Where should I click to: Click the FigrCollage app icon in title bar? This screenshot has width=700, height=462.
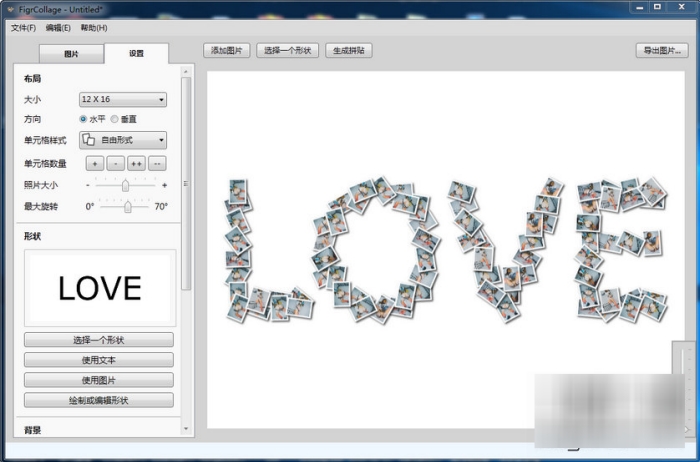[x=8, y=7]
